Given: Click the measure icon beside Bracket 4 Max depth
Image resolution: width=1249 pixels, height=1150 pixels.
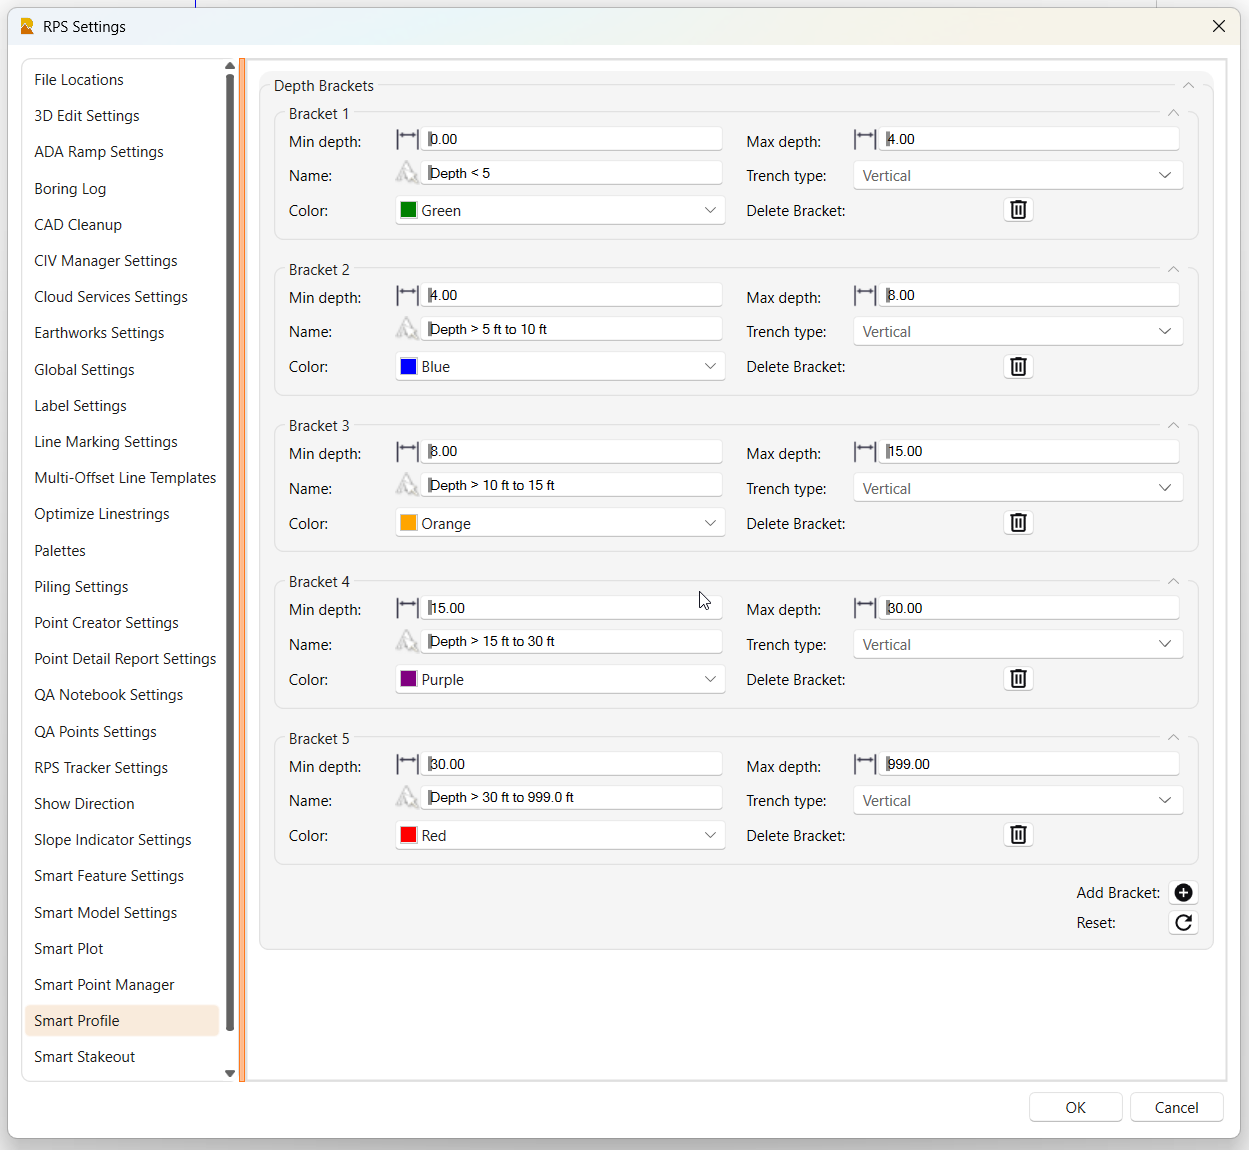Looking at the screenshot, I should point(865,608).
